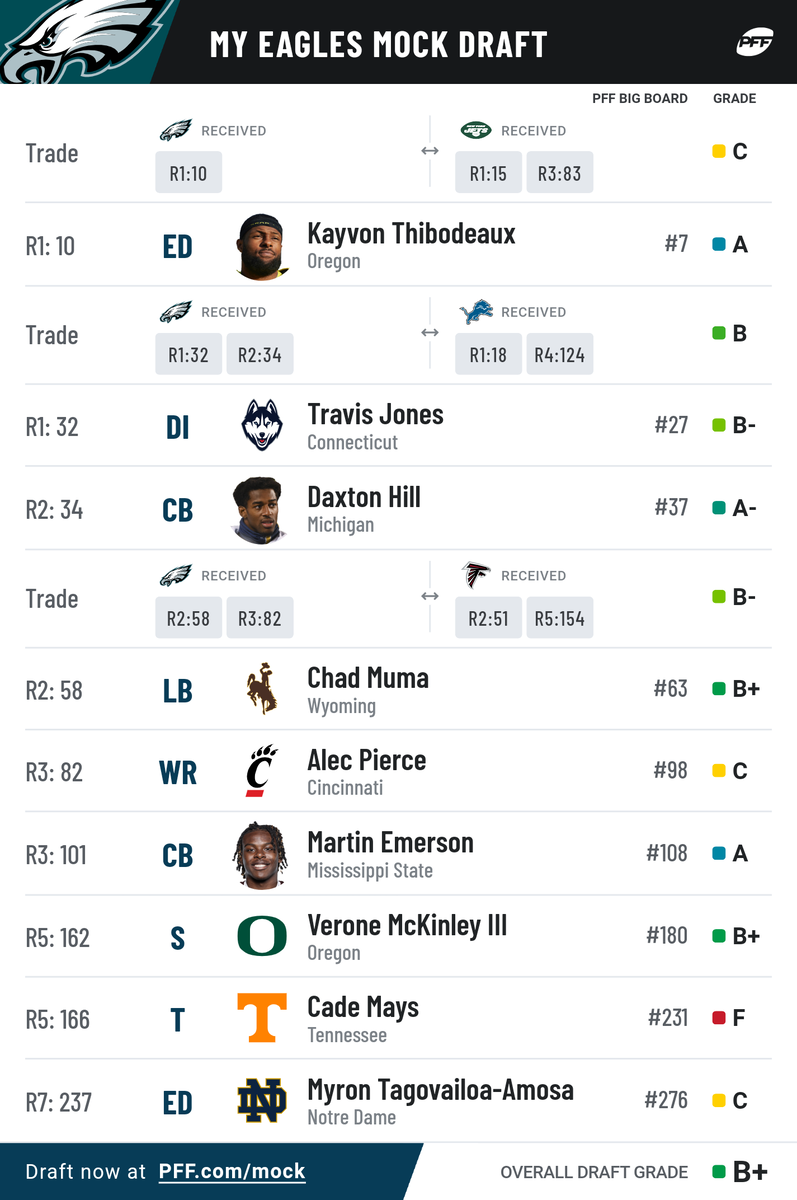Click the Chad Muma player name

click(368, 677)
